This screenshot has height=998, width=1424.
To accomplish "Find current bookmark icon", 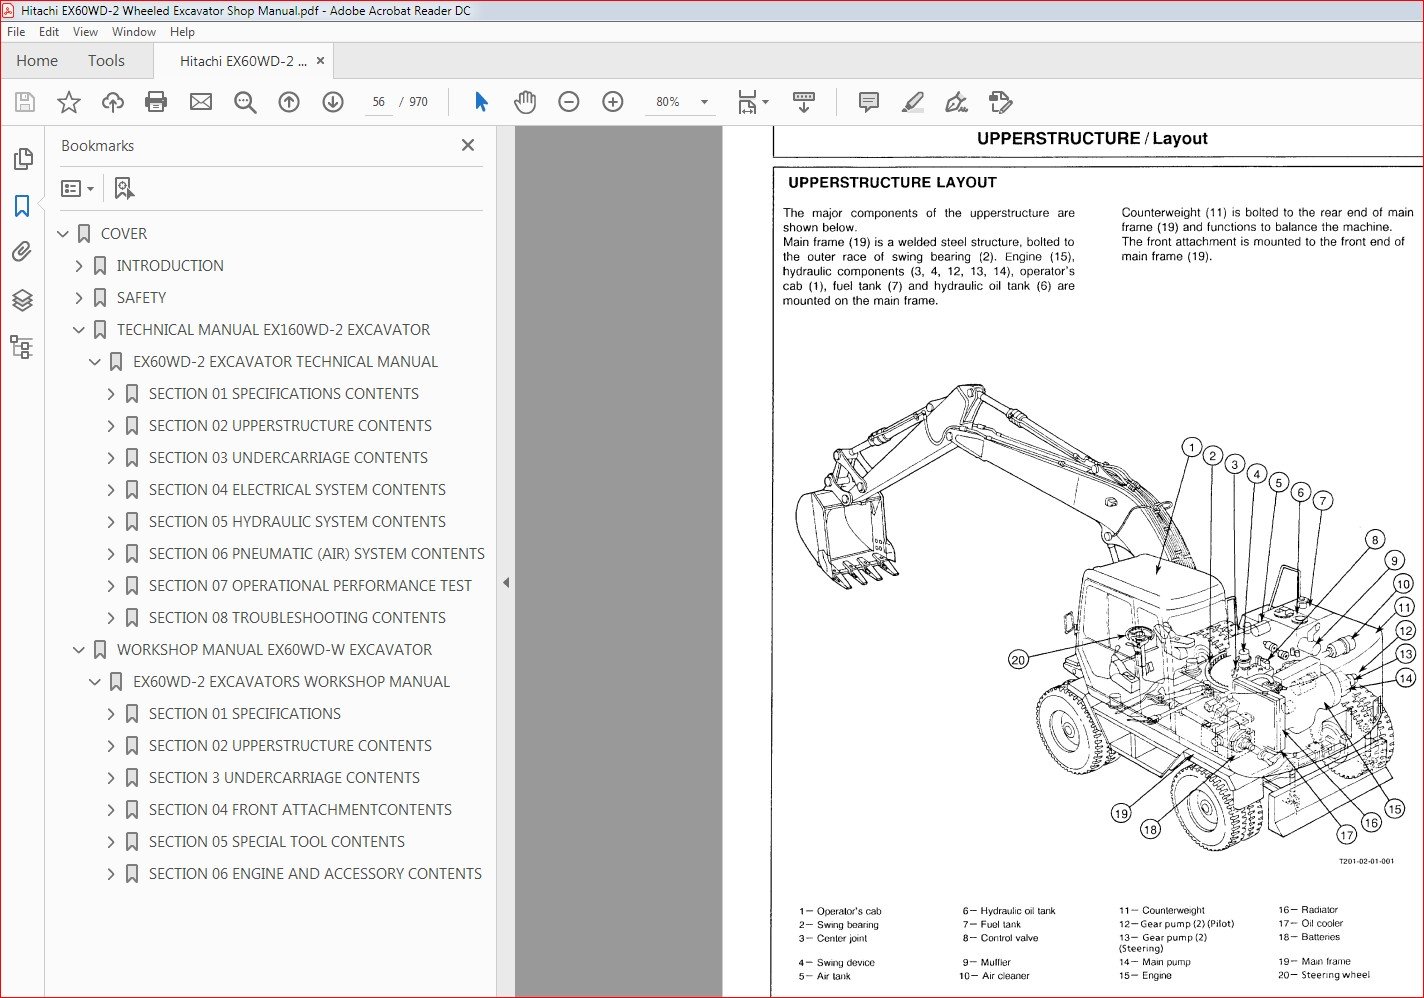I will (x=124, y=188).
